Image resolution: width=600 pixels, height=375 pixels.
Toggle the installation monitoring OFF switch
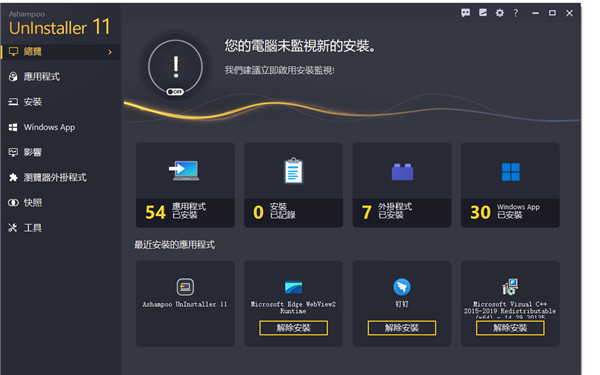point(175,92)
